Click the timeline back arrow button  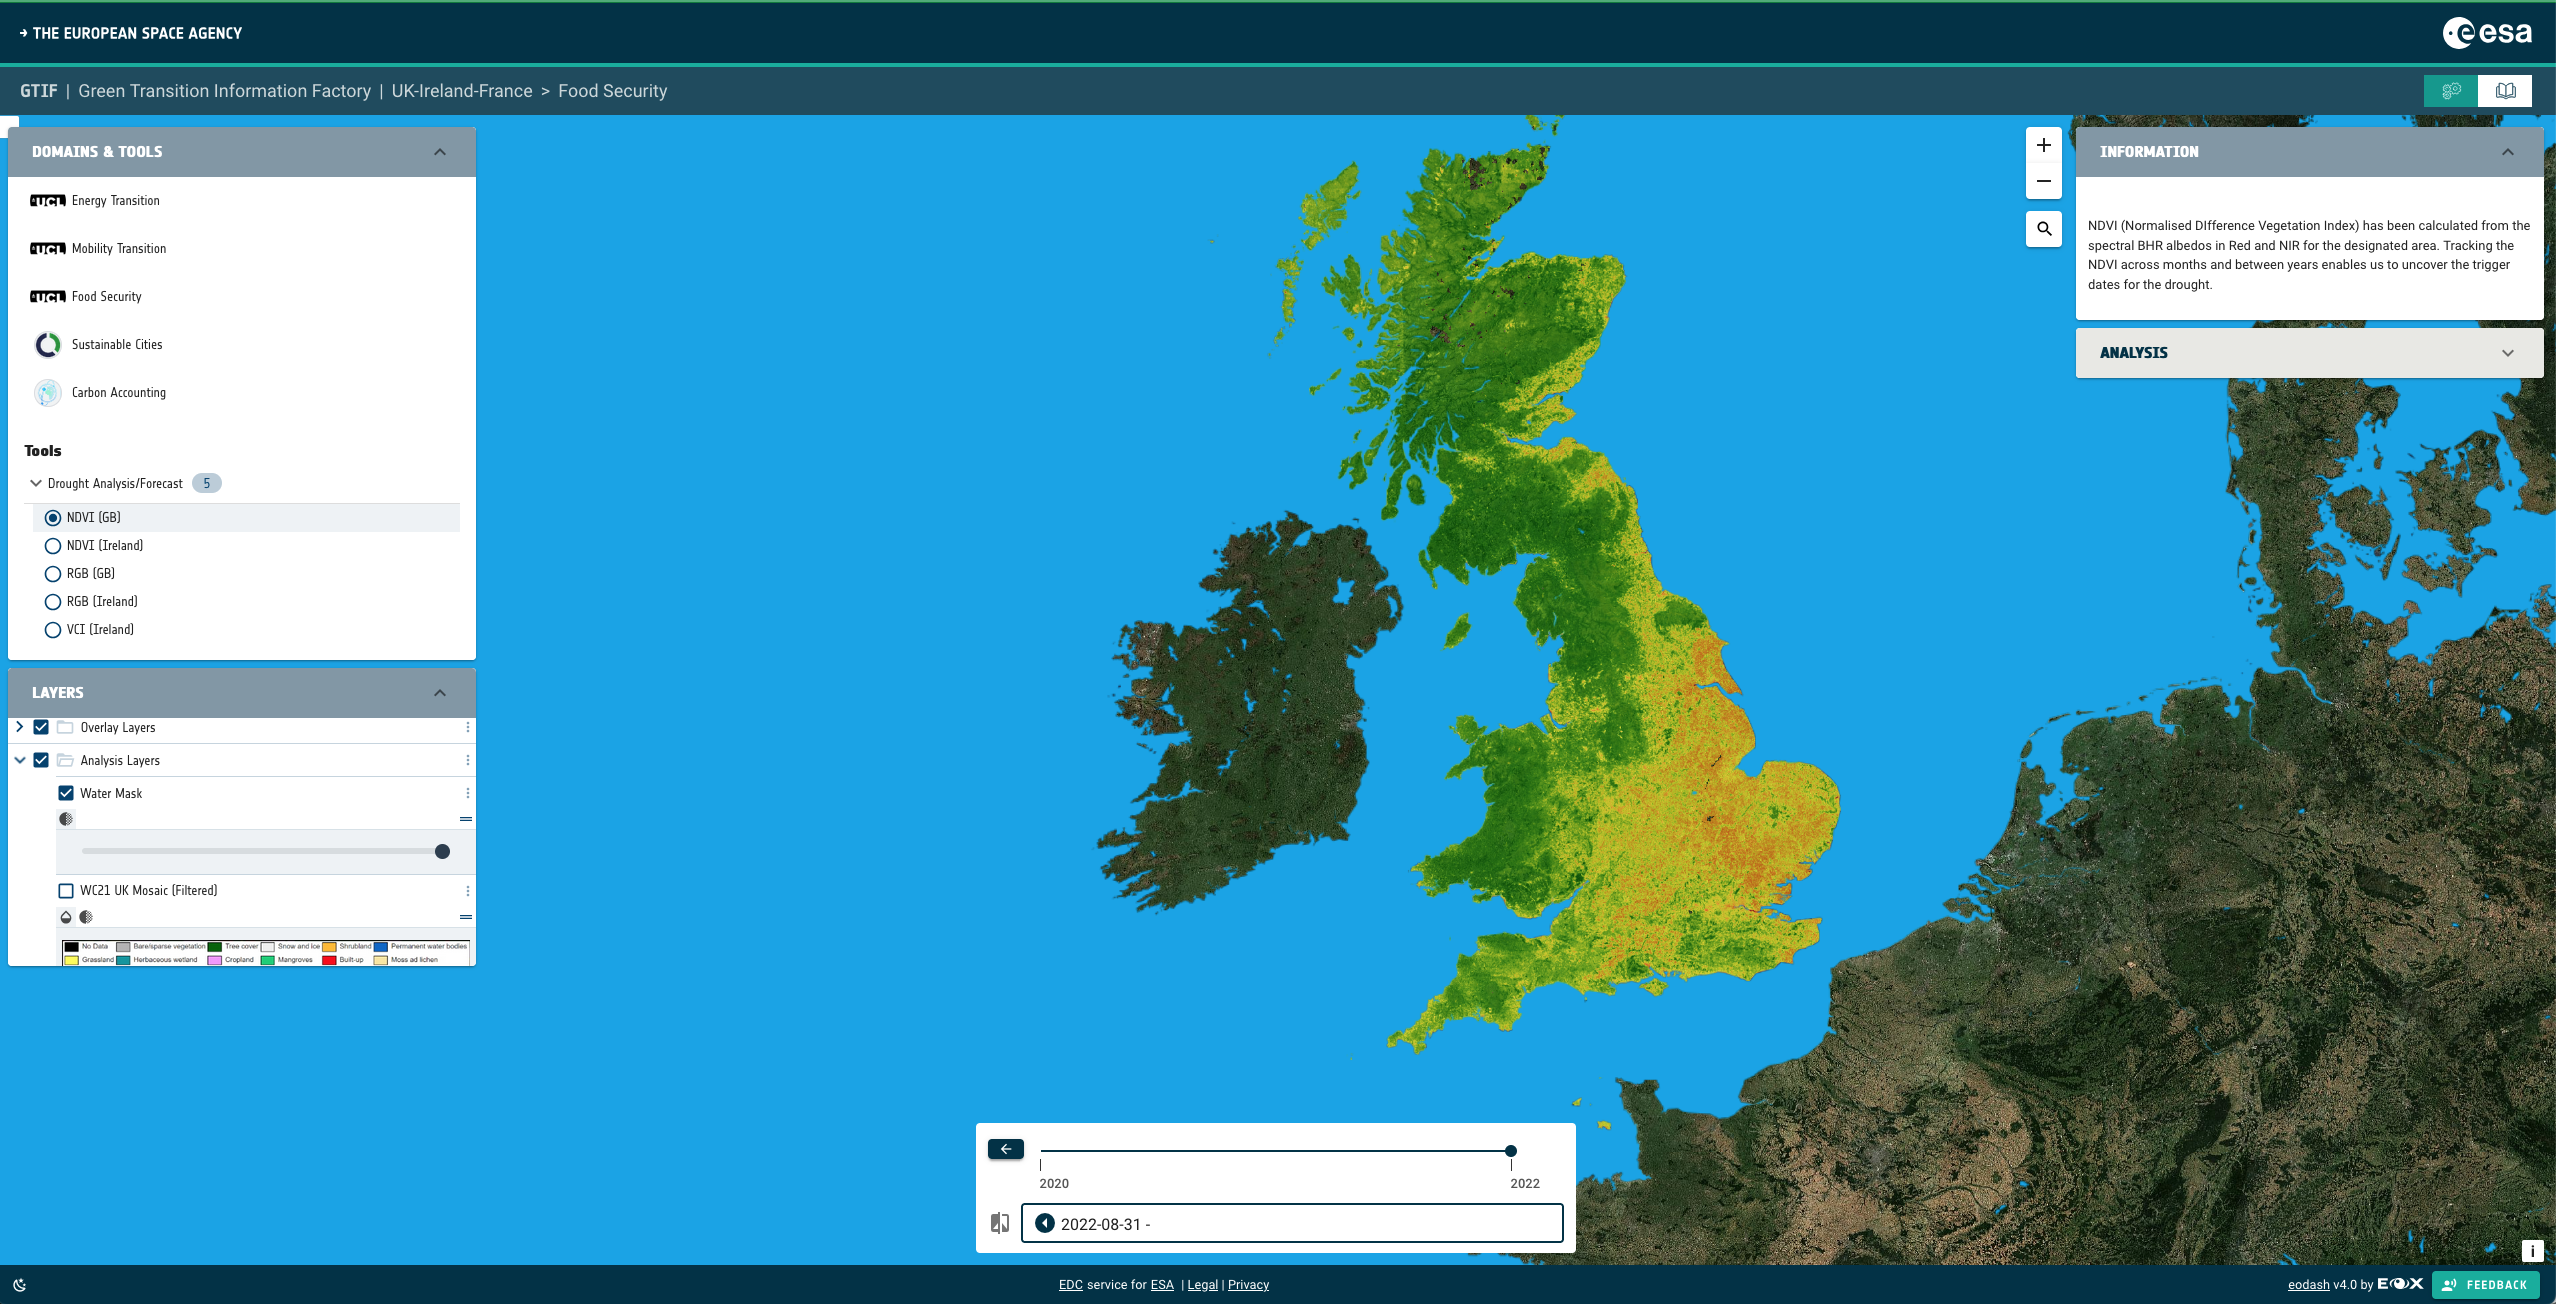(x=1005, y=1149)
